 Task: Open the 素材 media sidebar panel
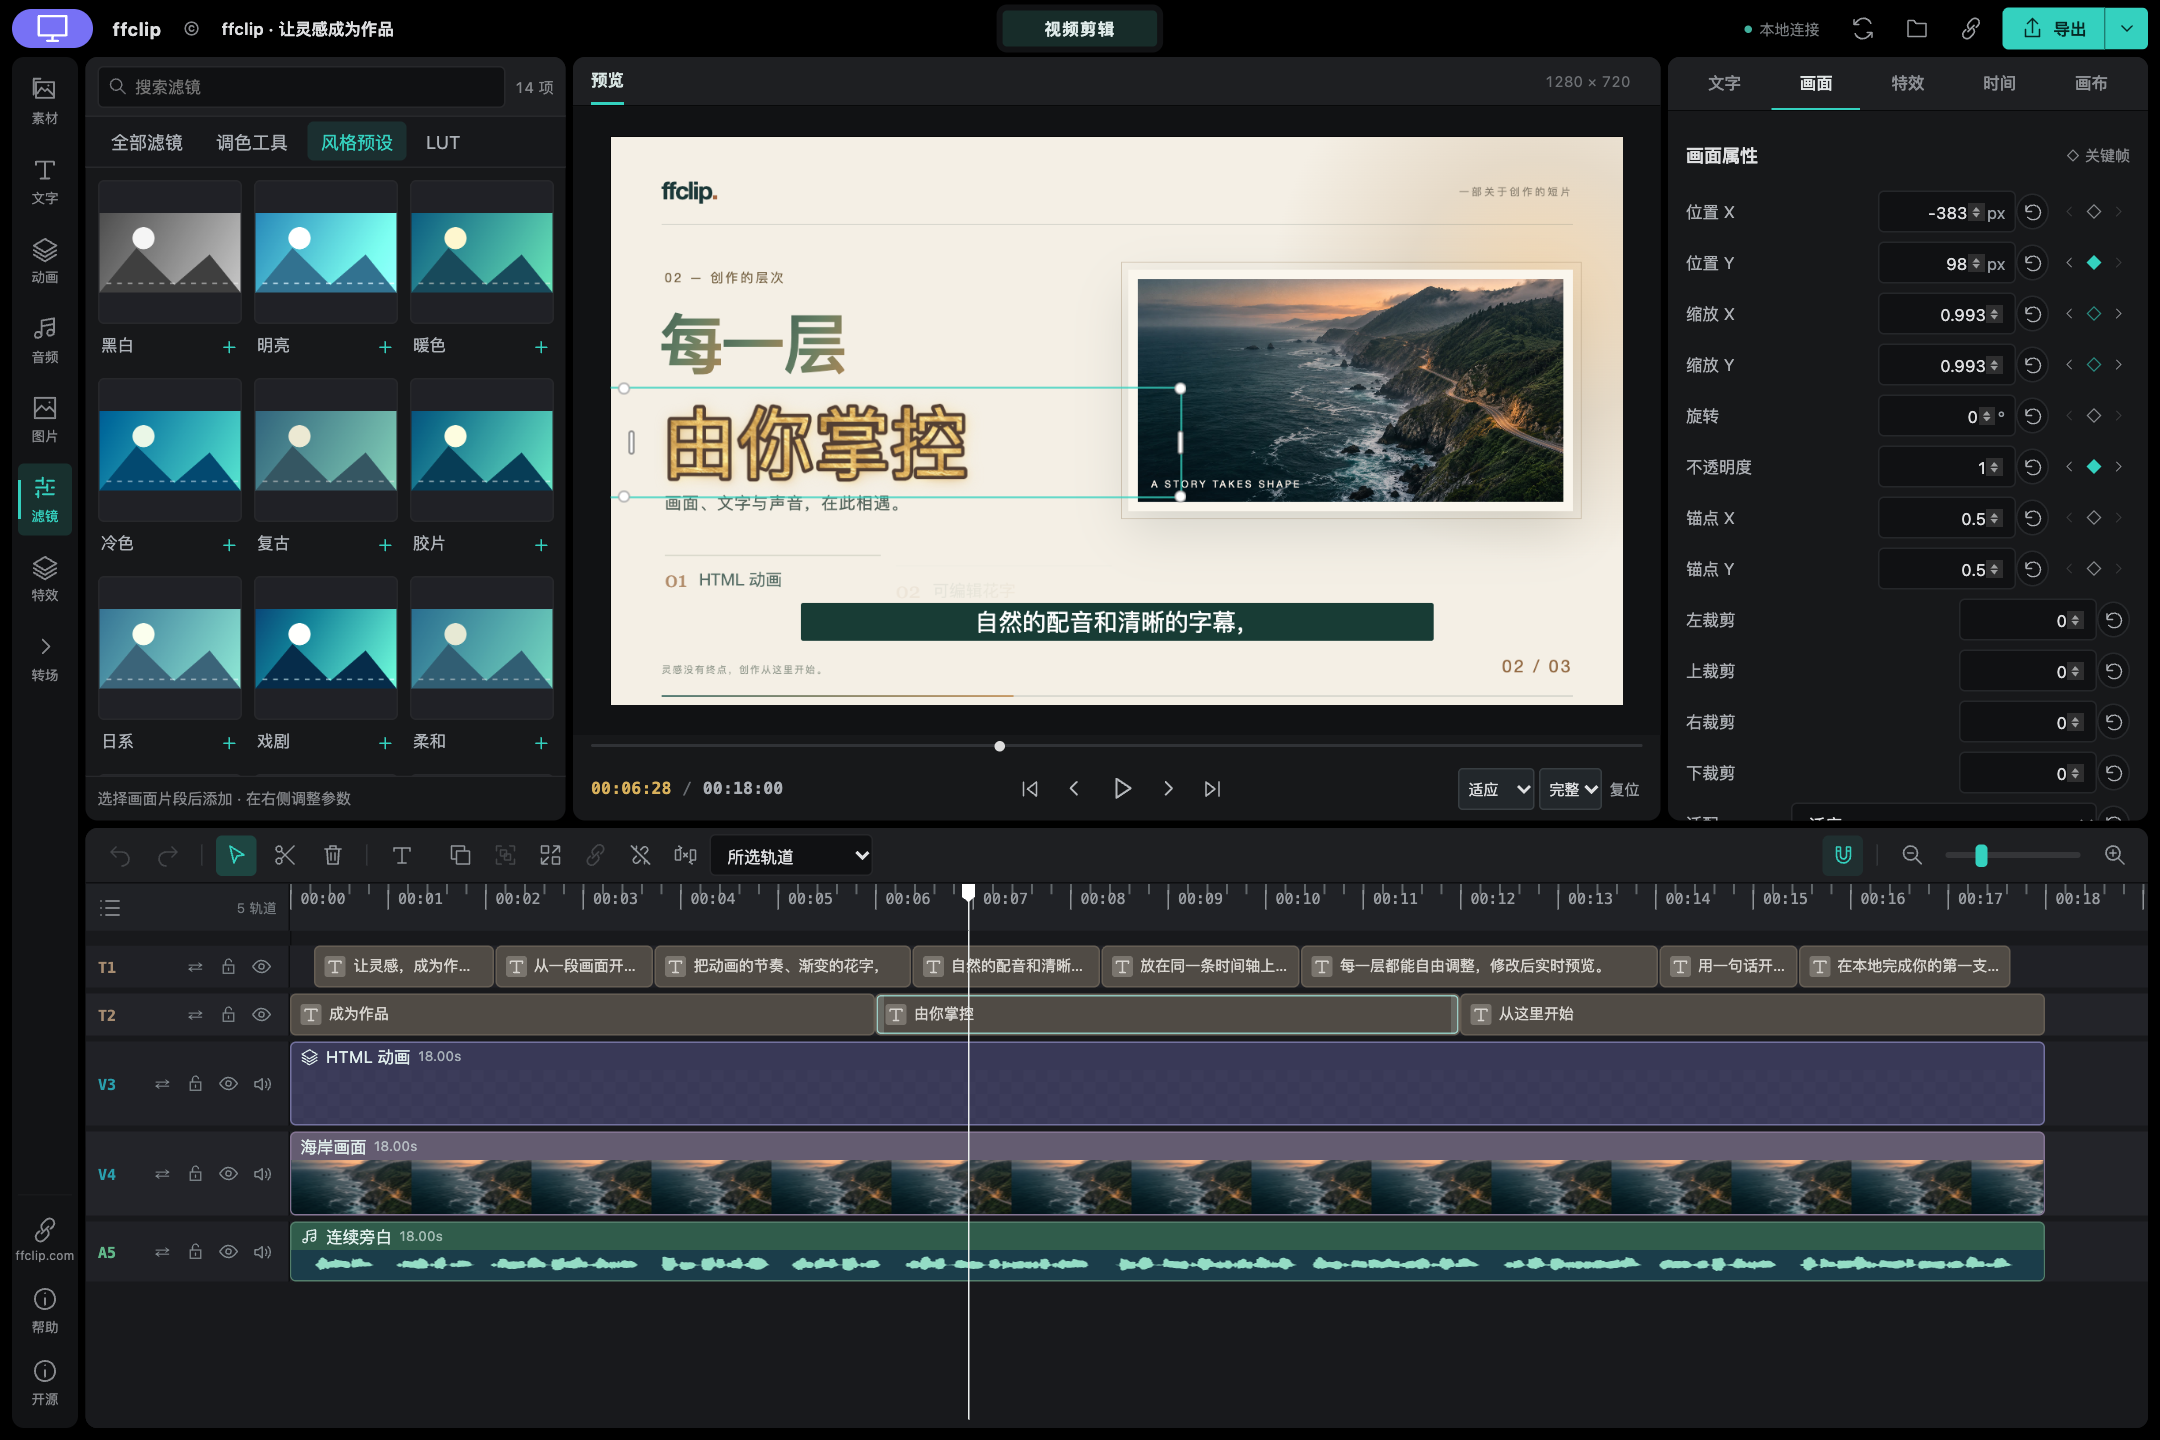pos(45,101)
